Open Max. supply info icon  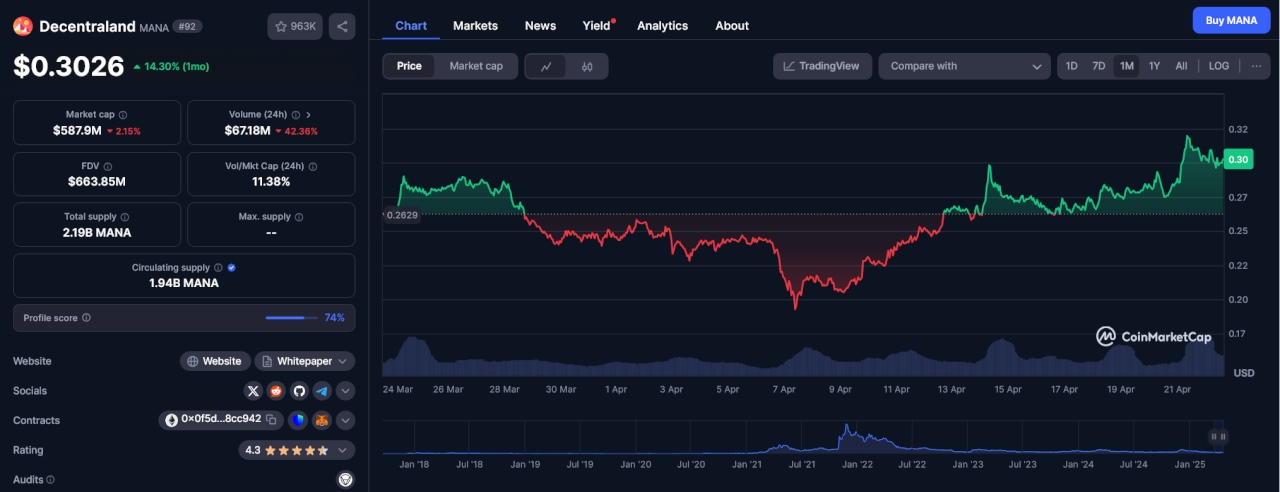tap(299, 217)
